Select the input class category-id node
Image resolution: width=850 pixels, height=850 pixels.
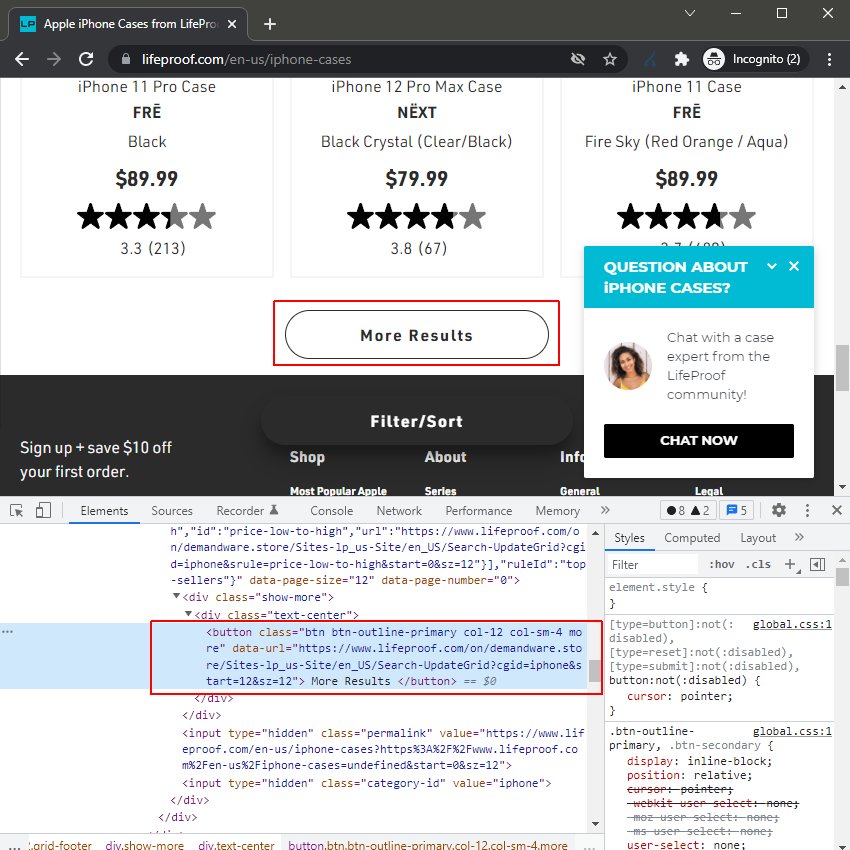point(366,783)
